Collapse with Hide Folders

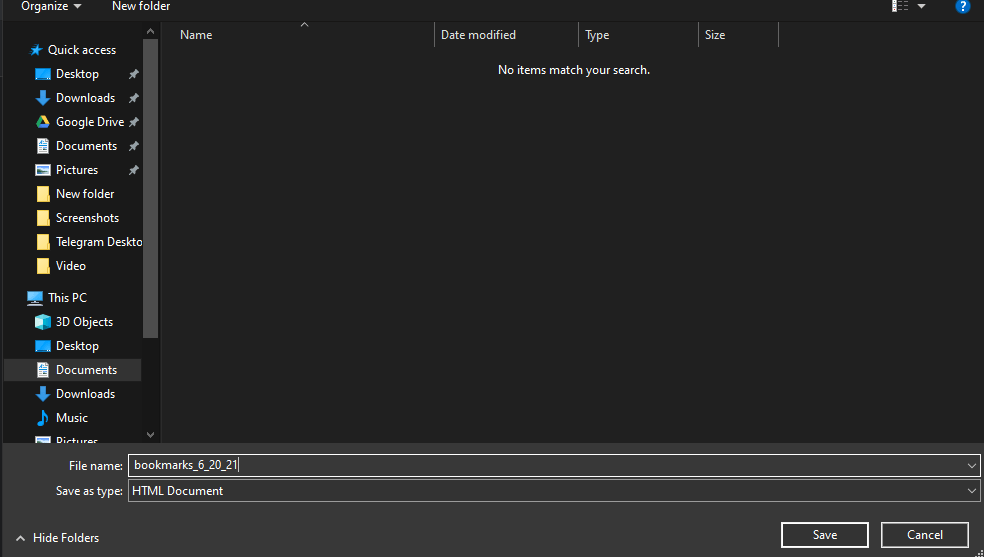(x=58, y=538)
